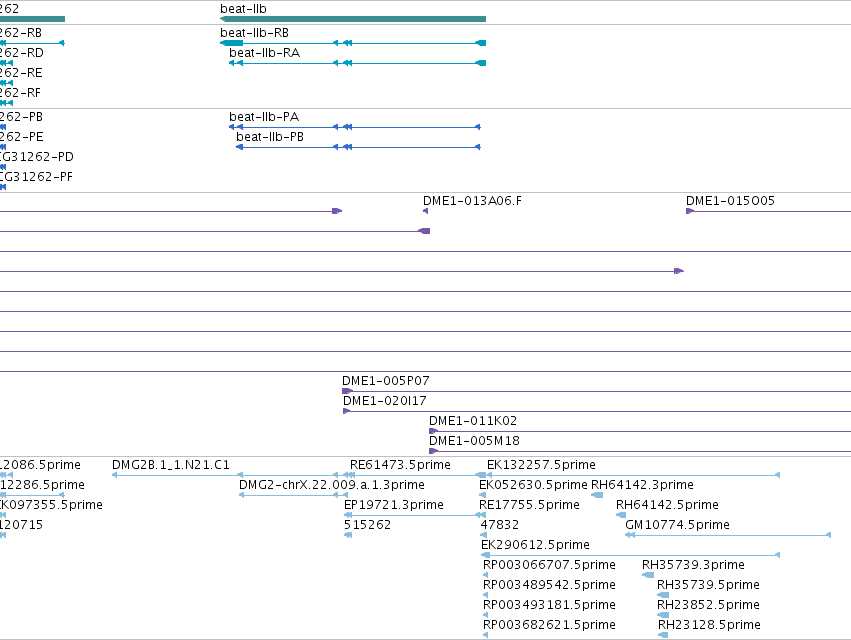
Task: Select the DME1-005M18 feature label
Action: click(474, 441)
